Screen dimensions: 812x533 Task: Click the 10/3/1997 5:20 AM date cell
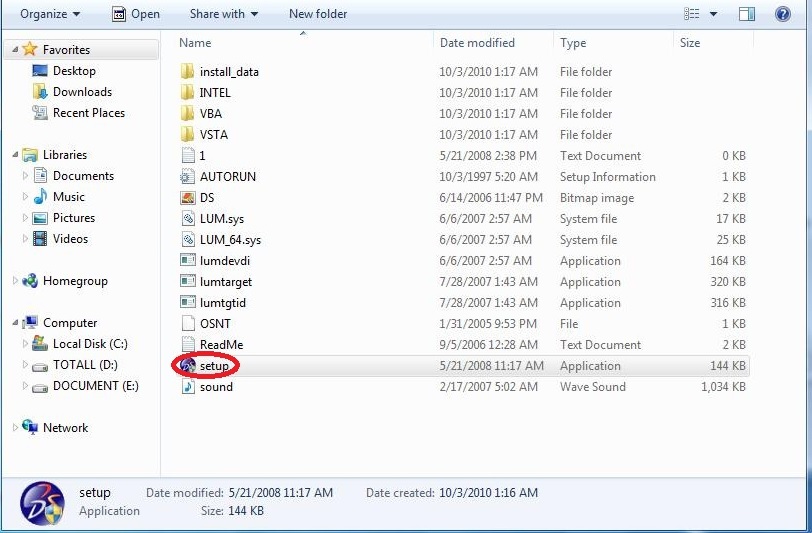(x=488, y=177)
